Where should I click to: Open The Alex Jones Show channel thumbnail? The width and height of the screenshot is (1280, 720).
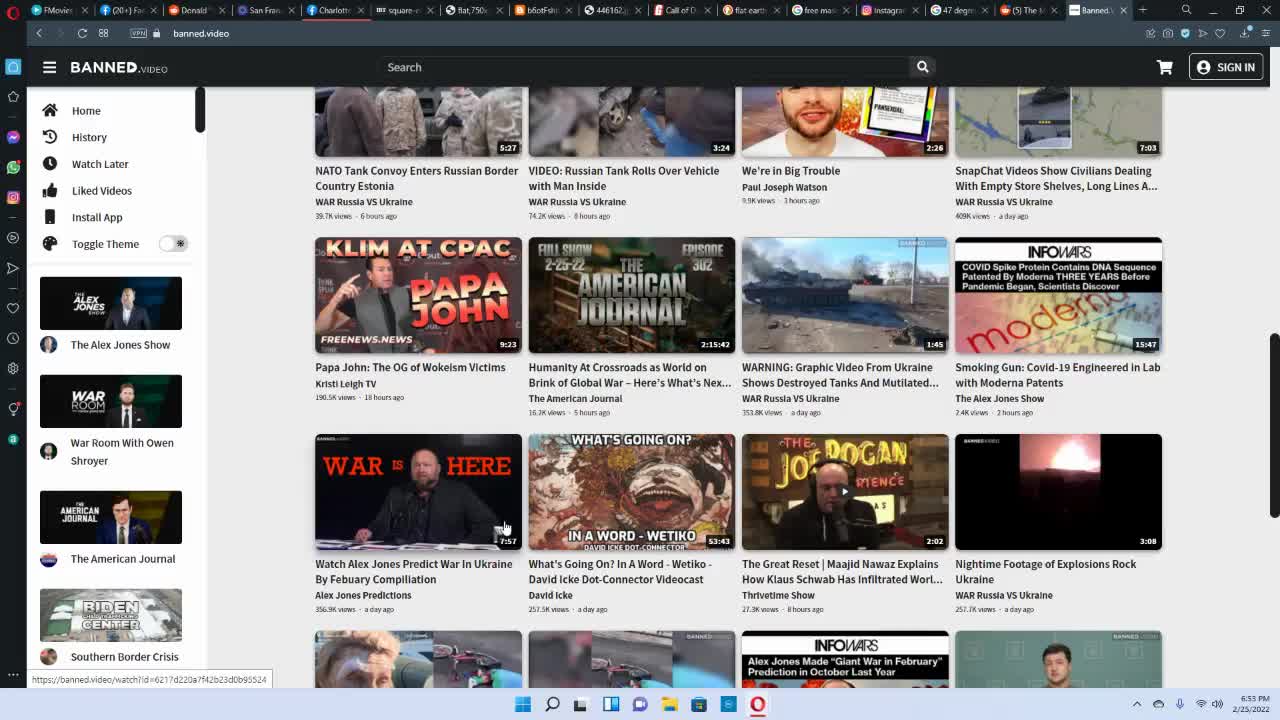click(x=111, y=303)
